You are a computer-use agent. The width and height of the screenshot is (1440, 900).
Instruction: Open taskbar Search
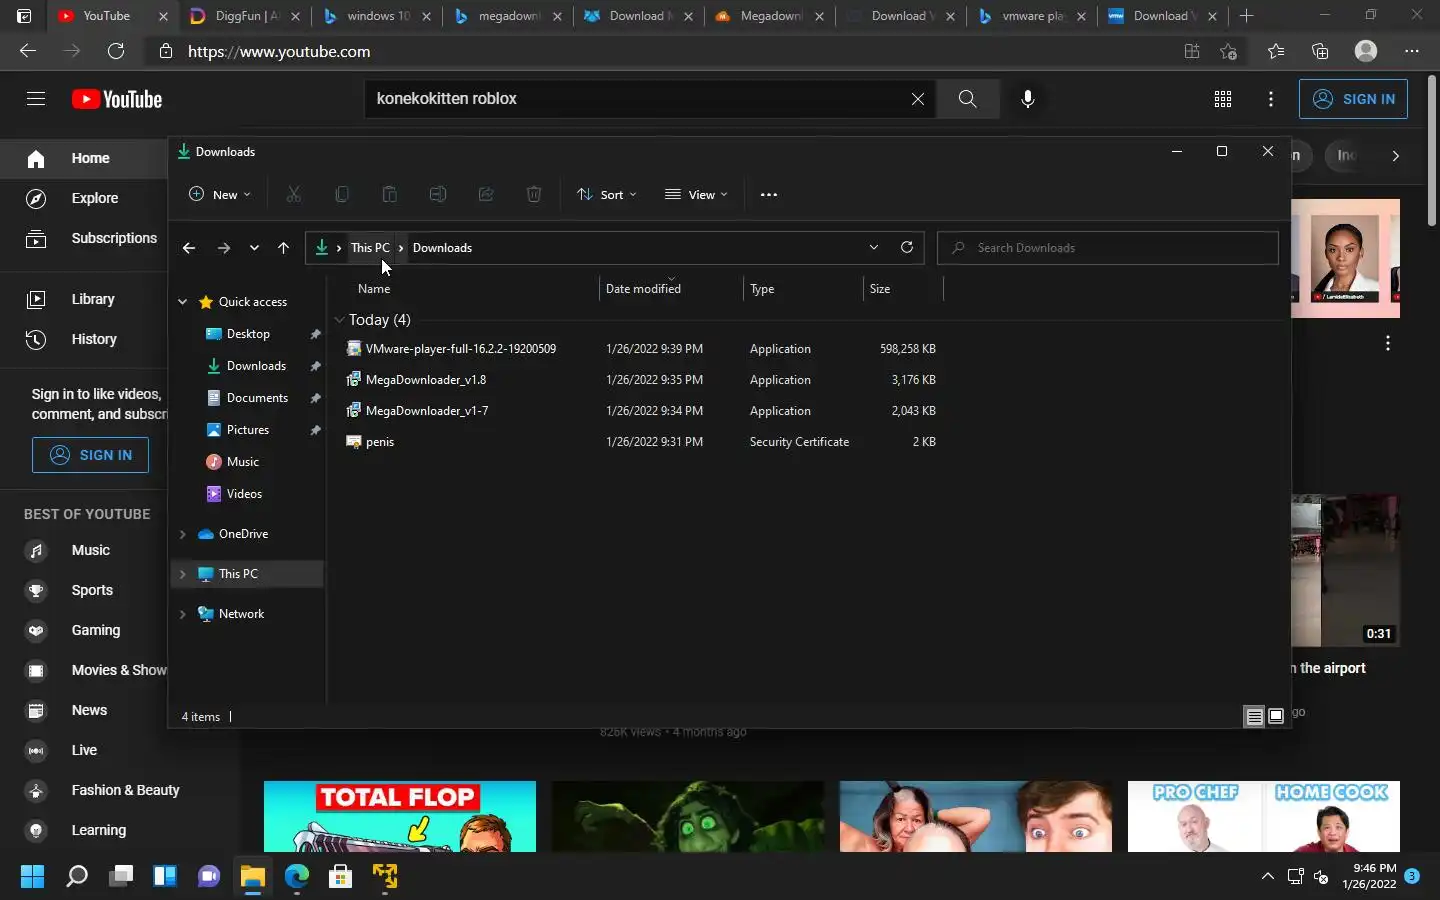coord(77,877)
